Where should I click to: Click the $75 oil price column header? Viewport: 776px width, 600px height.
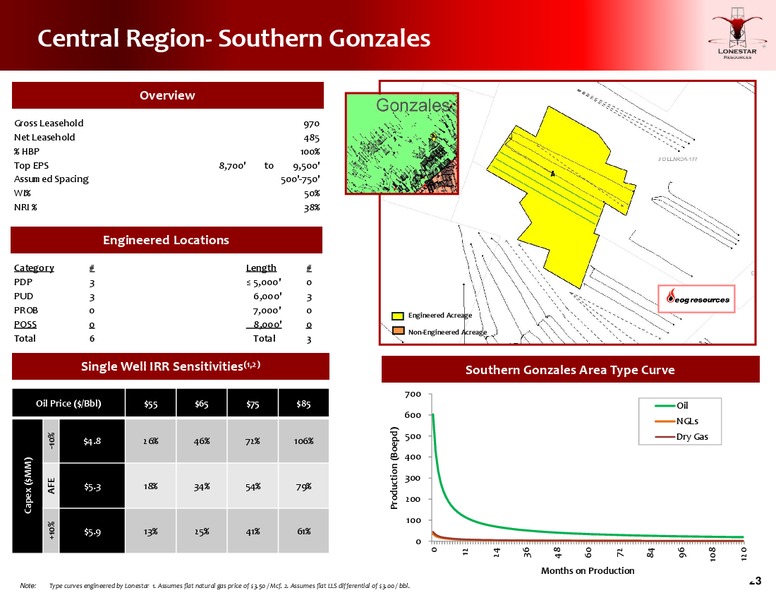(252, 403)
